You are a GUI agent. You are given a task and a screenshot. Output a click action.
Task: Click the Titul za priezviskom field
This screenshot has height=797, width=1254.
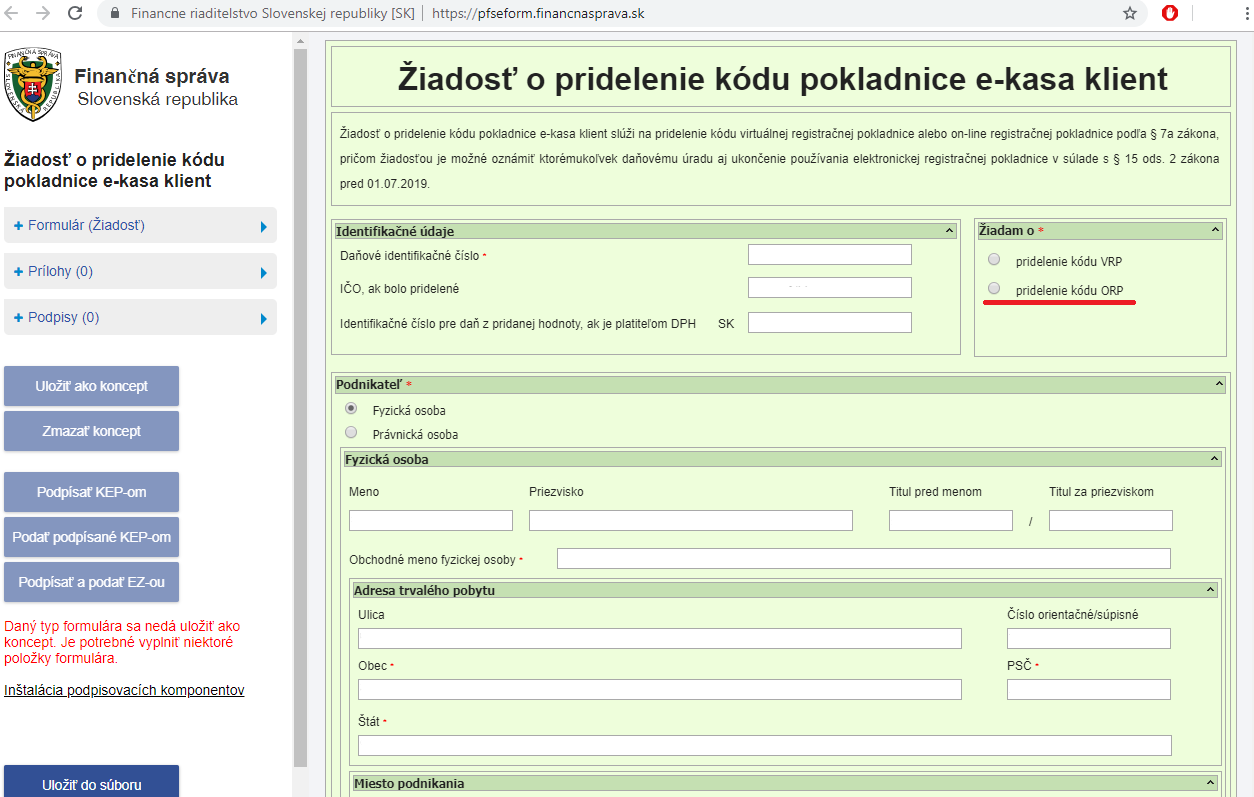click(x=1111, y=520)
